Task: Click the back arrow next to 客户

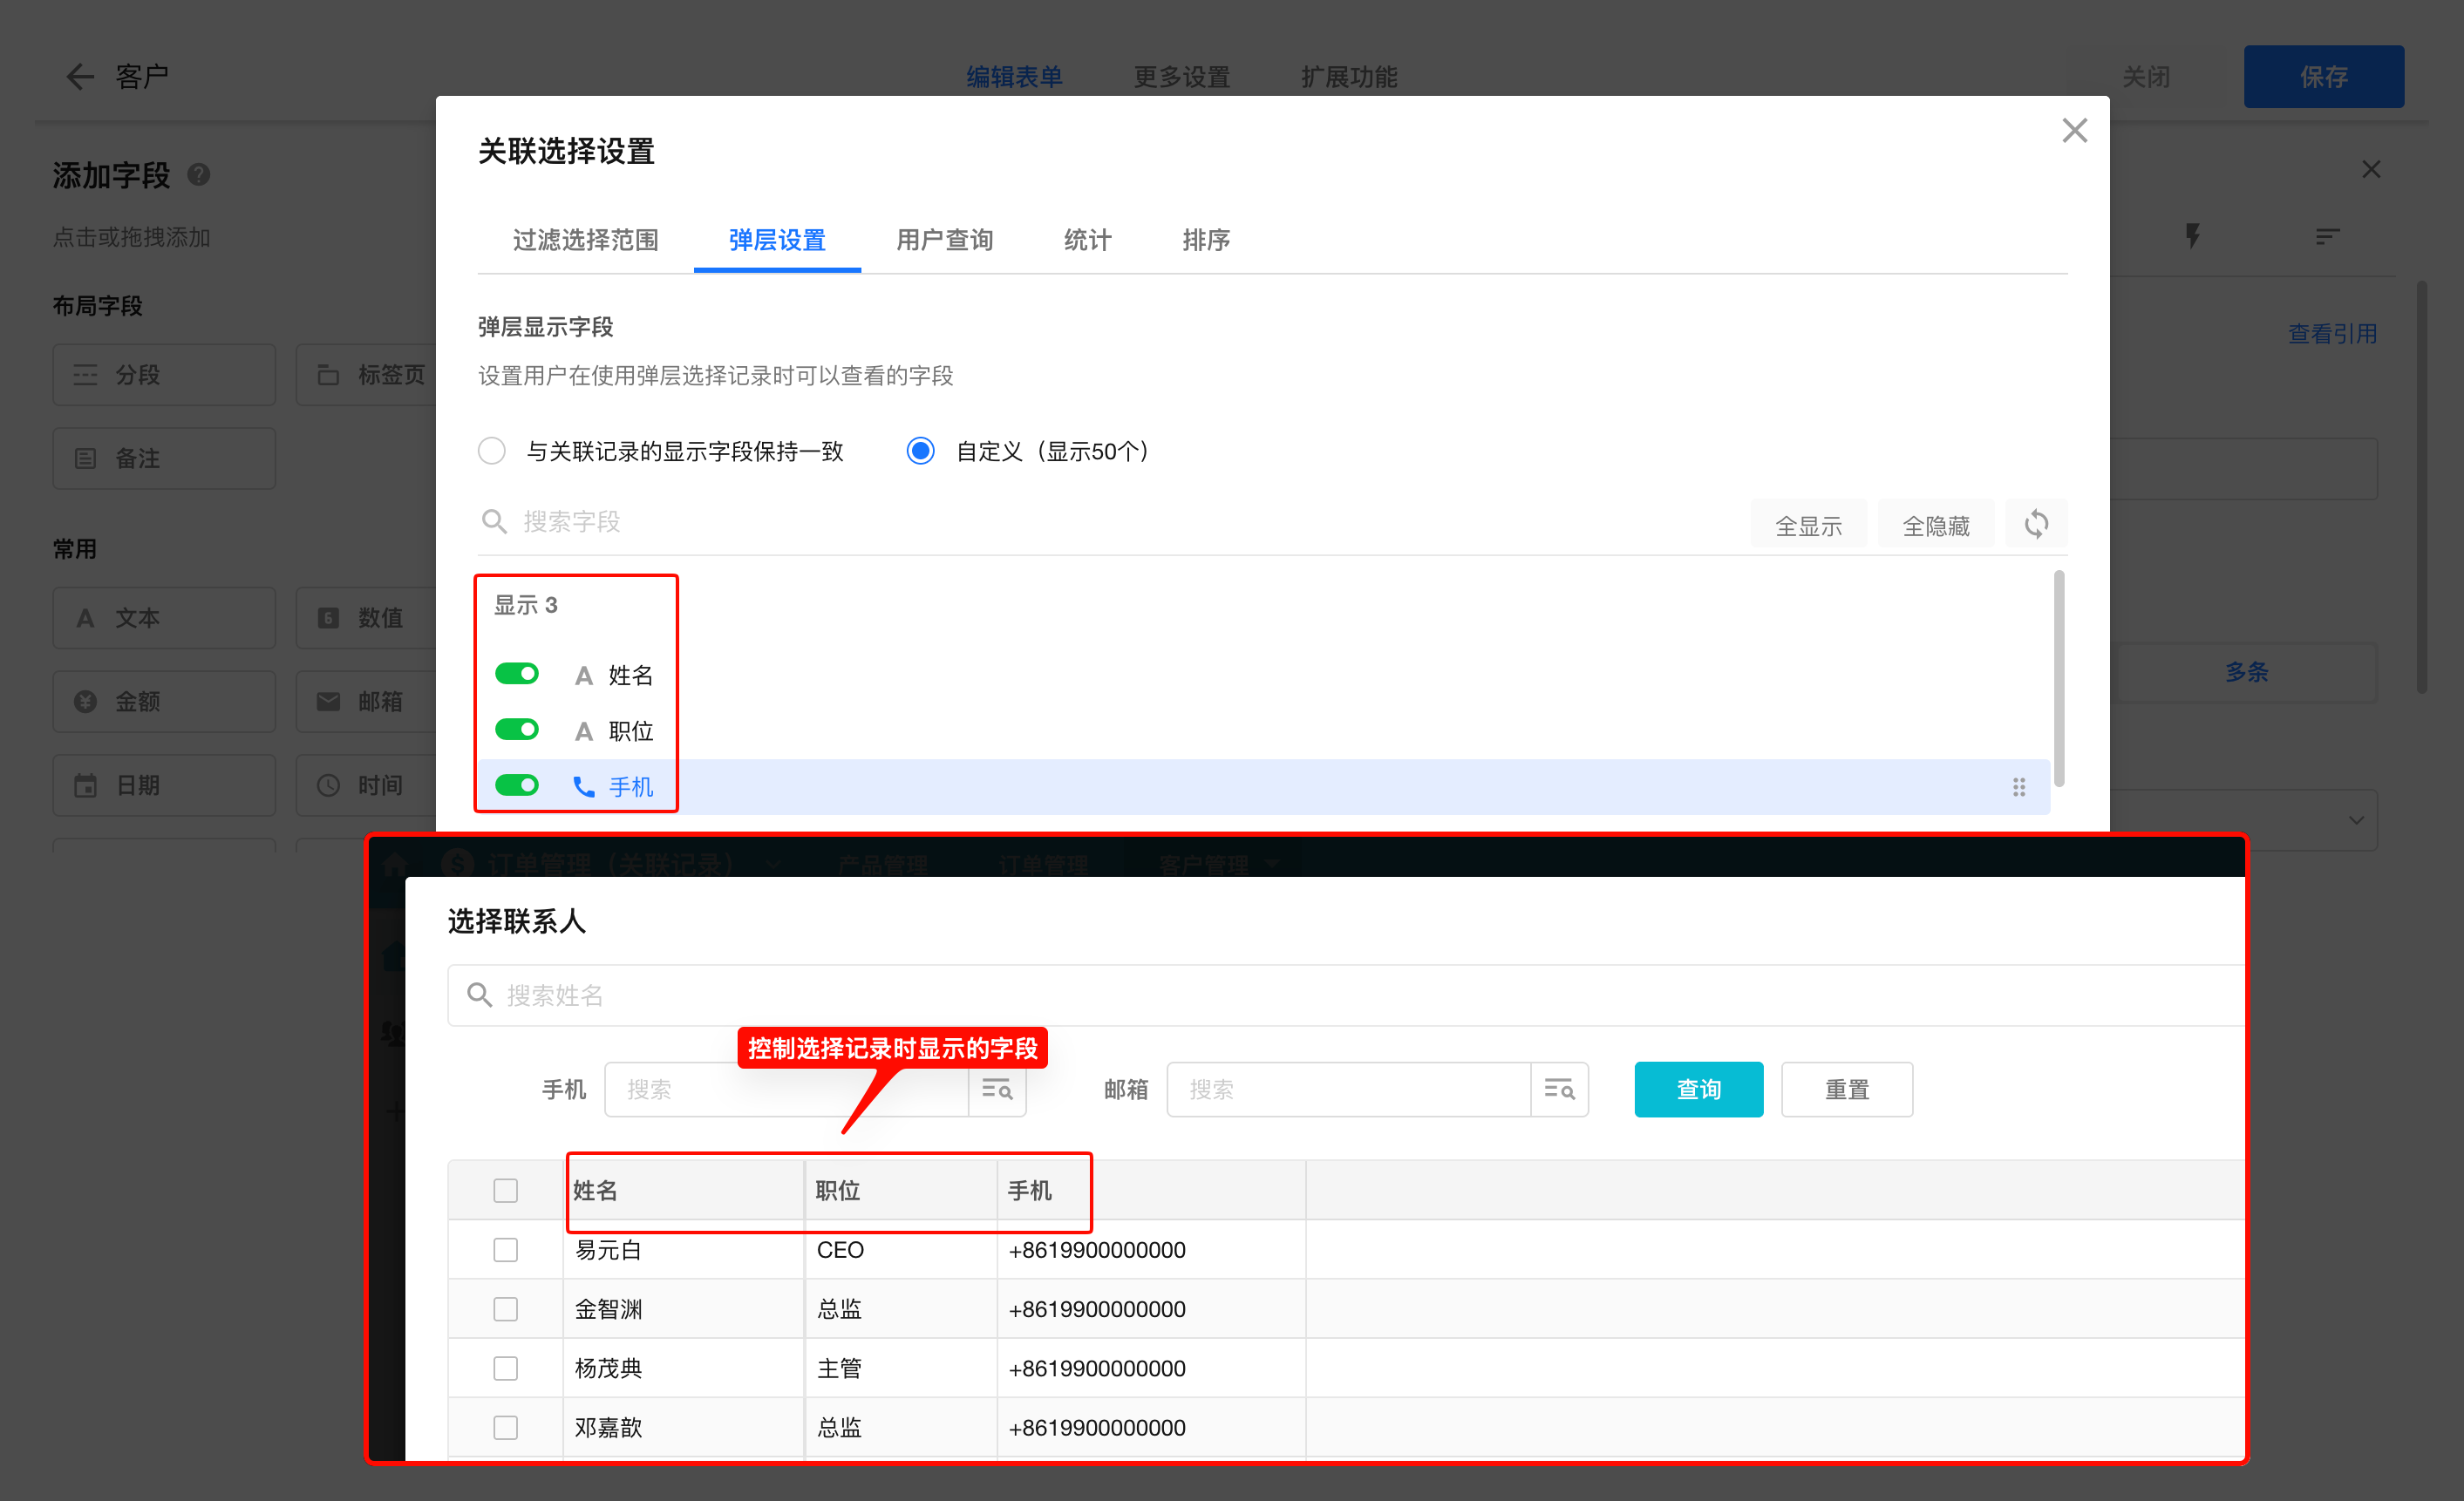Action: point(79,76)
